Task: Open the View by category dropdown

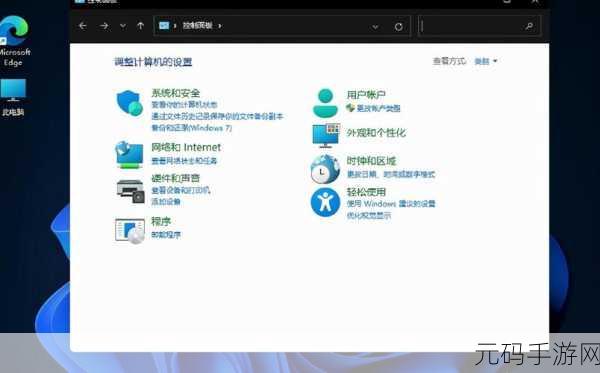Action: 486,61
